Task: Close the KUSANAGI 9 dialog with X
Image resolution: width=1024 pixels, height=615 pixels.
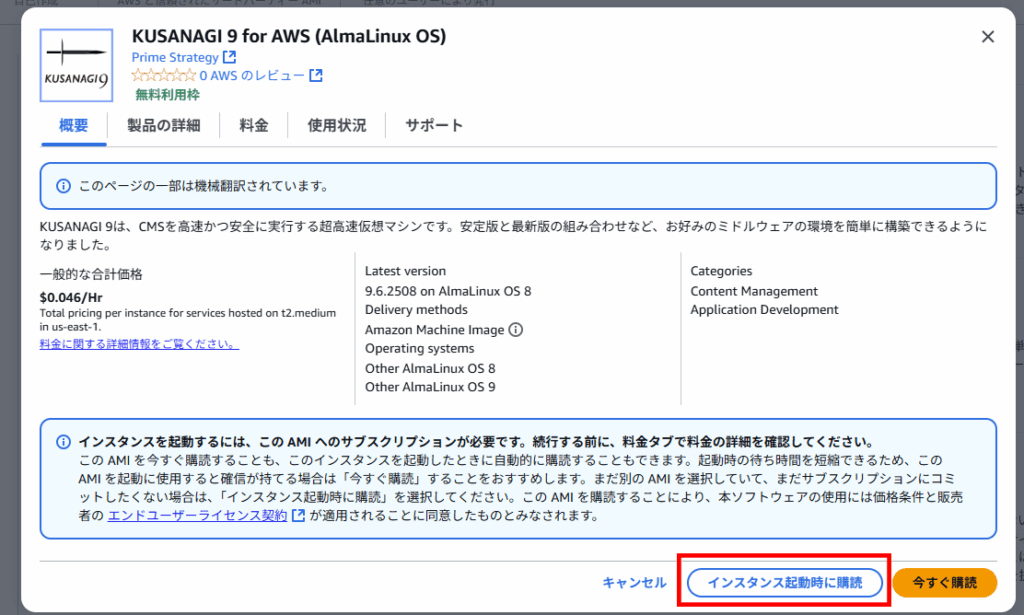Action: click(987, 37)
